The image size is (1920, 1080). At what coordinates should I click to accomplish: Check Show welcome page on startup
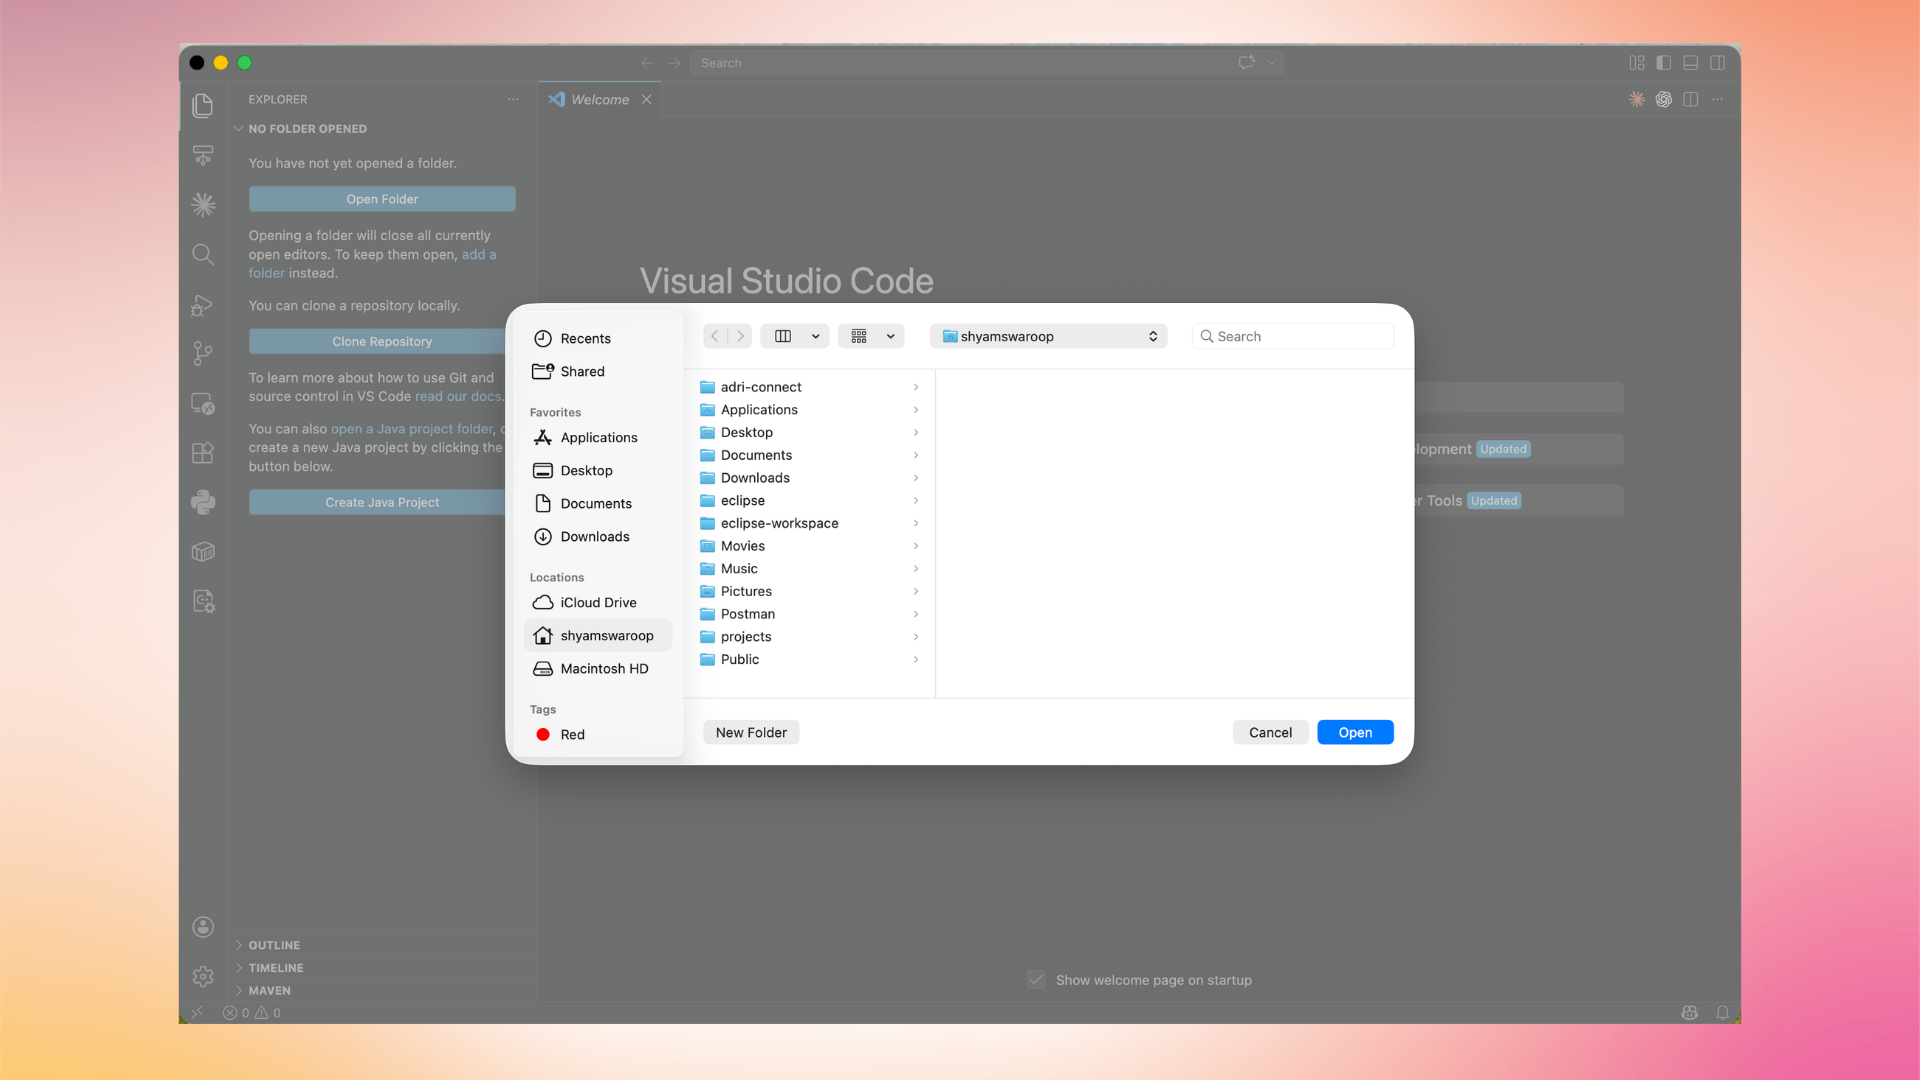pos(1037,980)
